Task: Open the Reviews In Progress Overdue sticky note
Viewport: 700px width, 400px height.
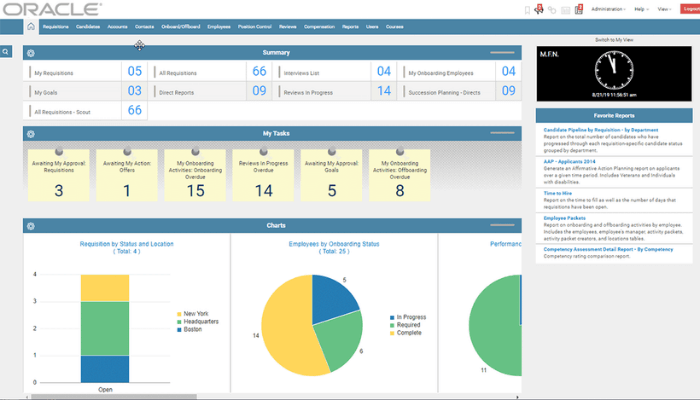Action: (263, 175)
